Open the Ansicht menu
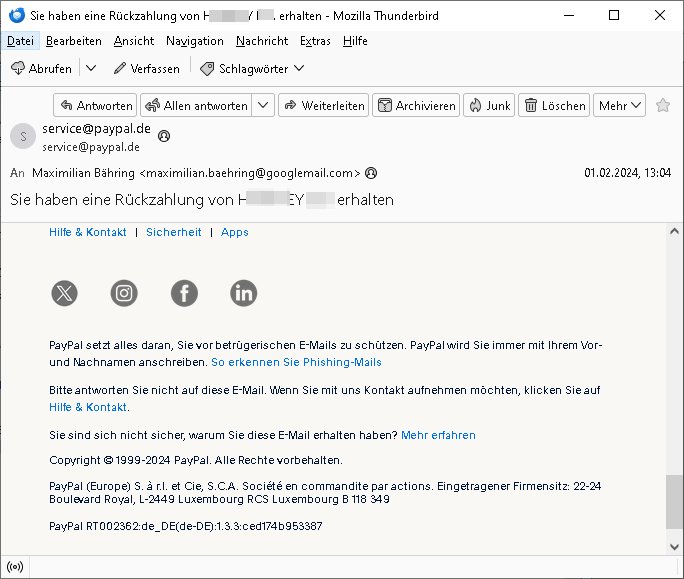The width and height of the screenshot is (684, 579). click(134, 41)
